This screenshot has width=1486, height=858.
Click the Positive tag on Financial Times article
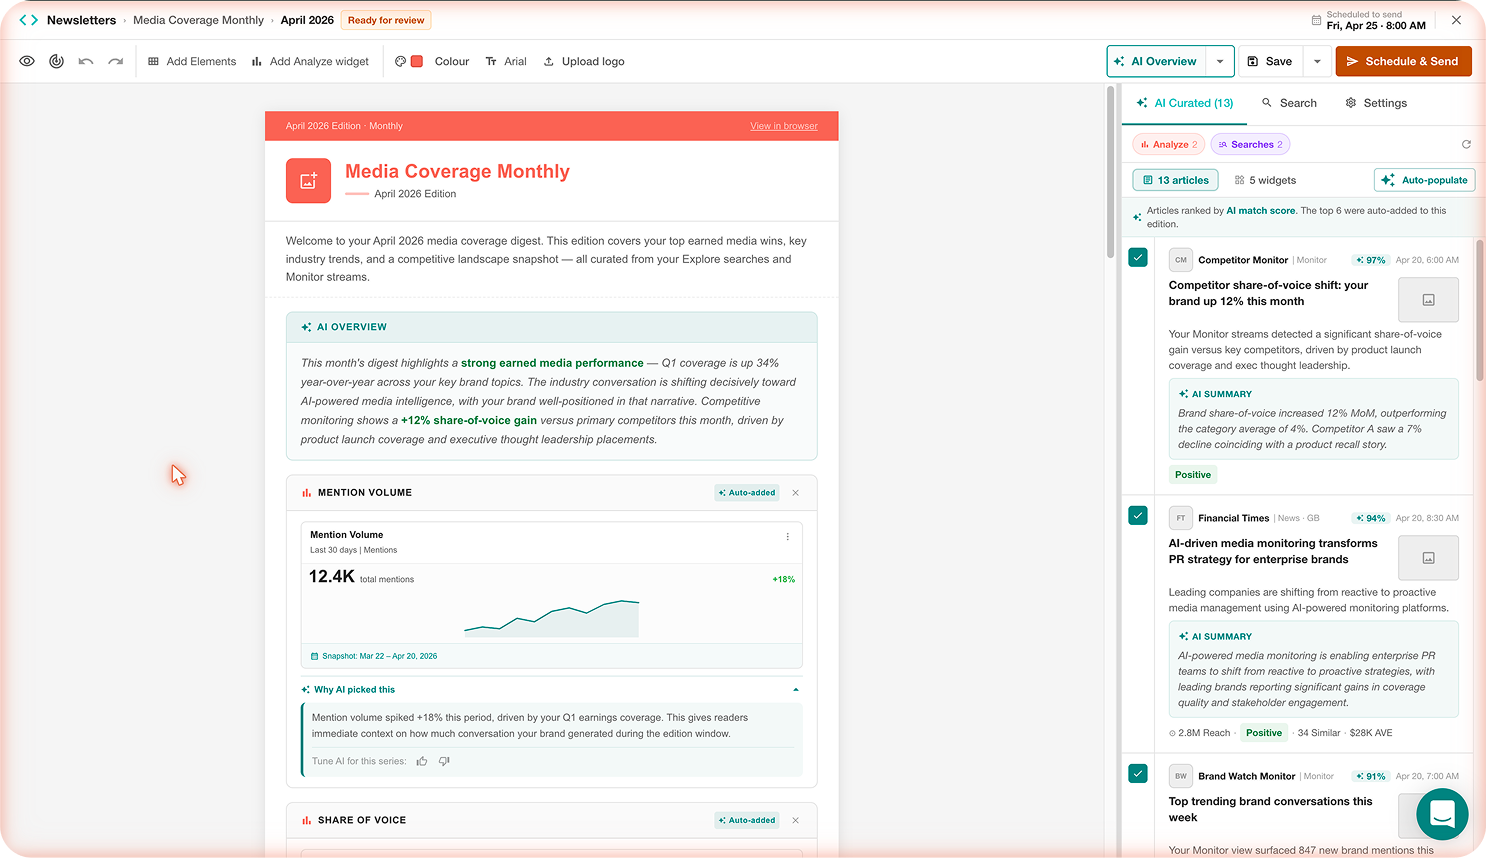pyautogui.click(x=1264, y=733)
